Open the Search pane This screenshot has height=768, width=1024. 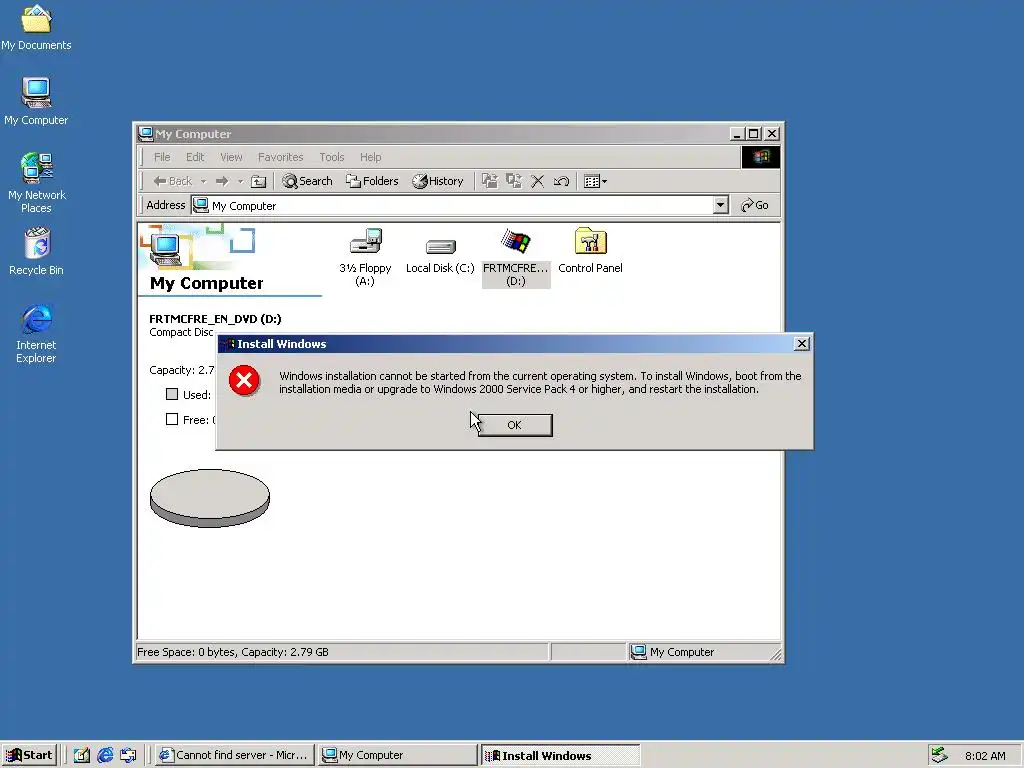(307, 181)
